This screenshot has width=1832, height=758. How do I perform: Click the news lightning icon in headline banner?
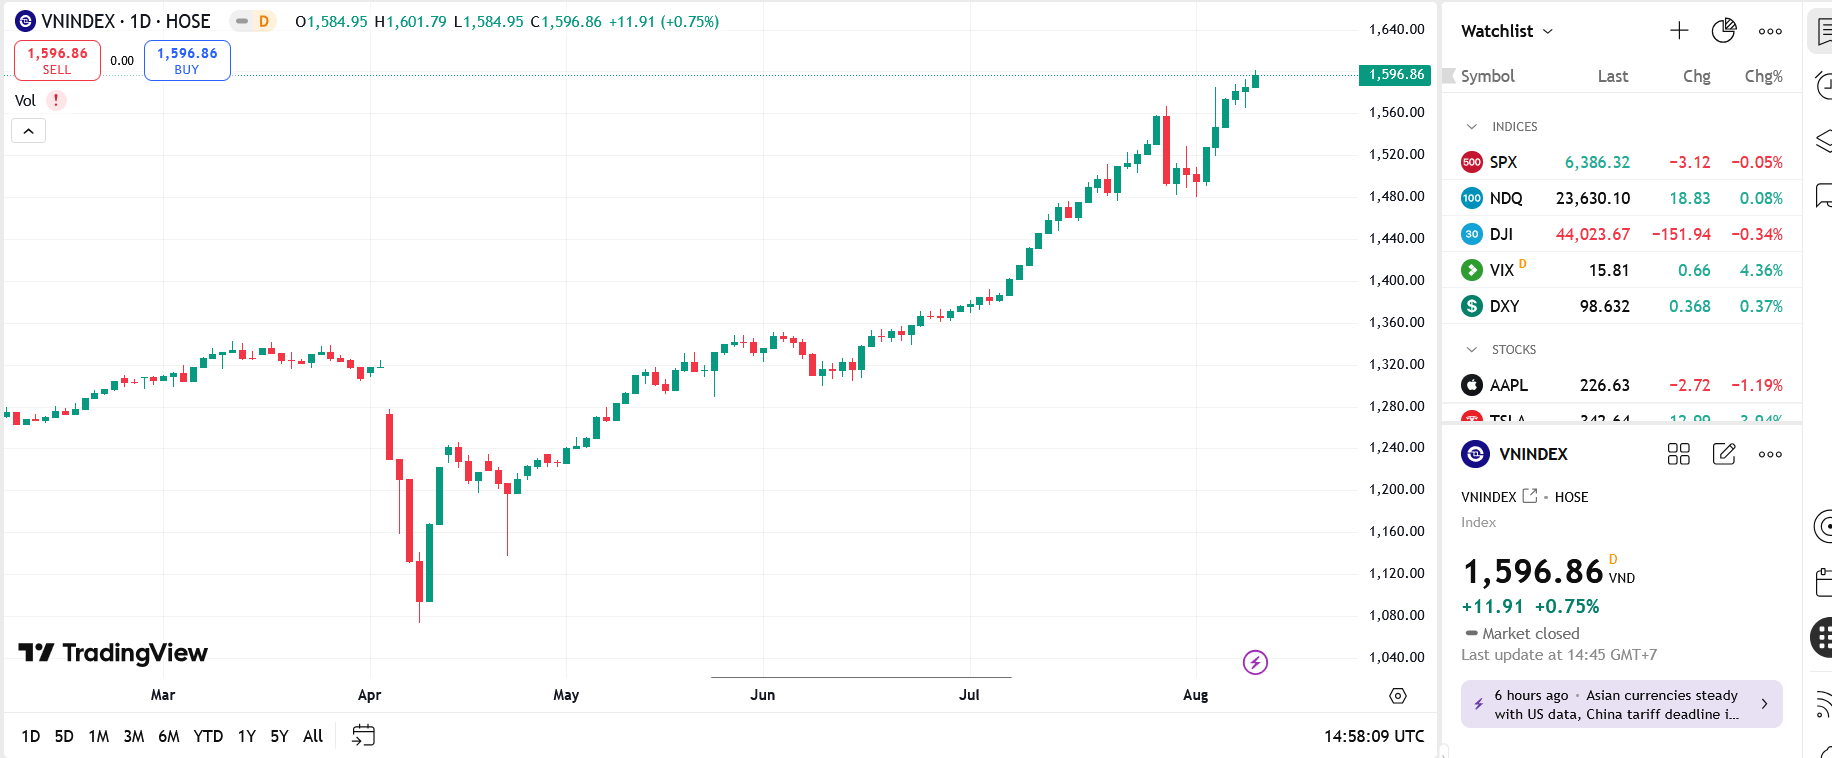click(x=1478, y=704)
